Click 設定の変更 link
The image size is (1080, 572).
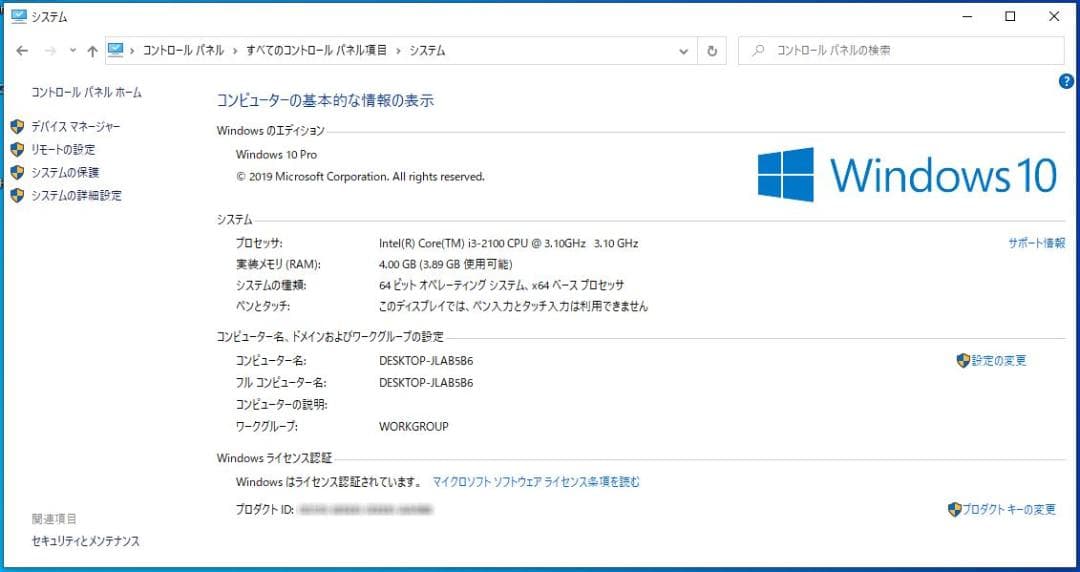(x=999, y=360)
